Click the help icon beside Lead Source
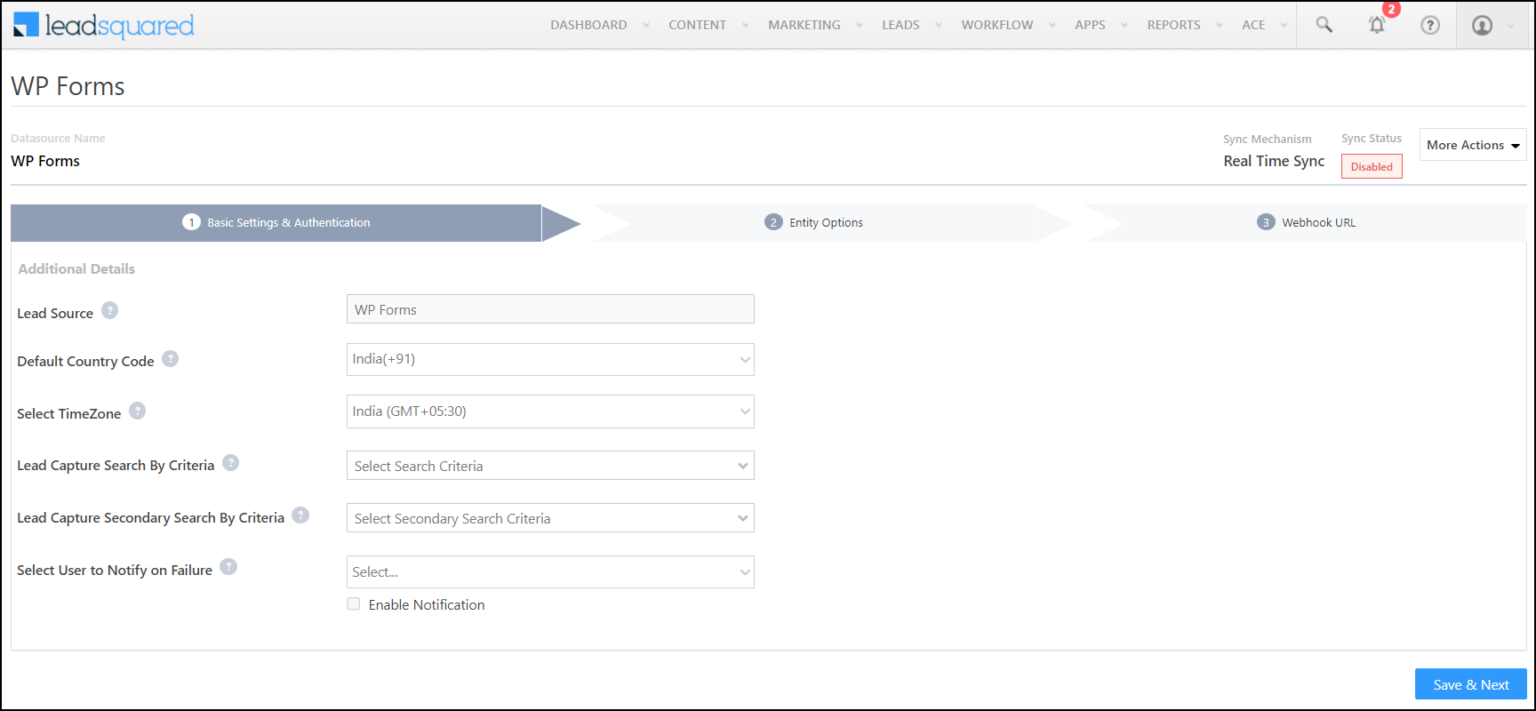 click(x=110, y=311)
